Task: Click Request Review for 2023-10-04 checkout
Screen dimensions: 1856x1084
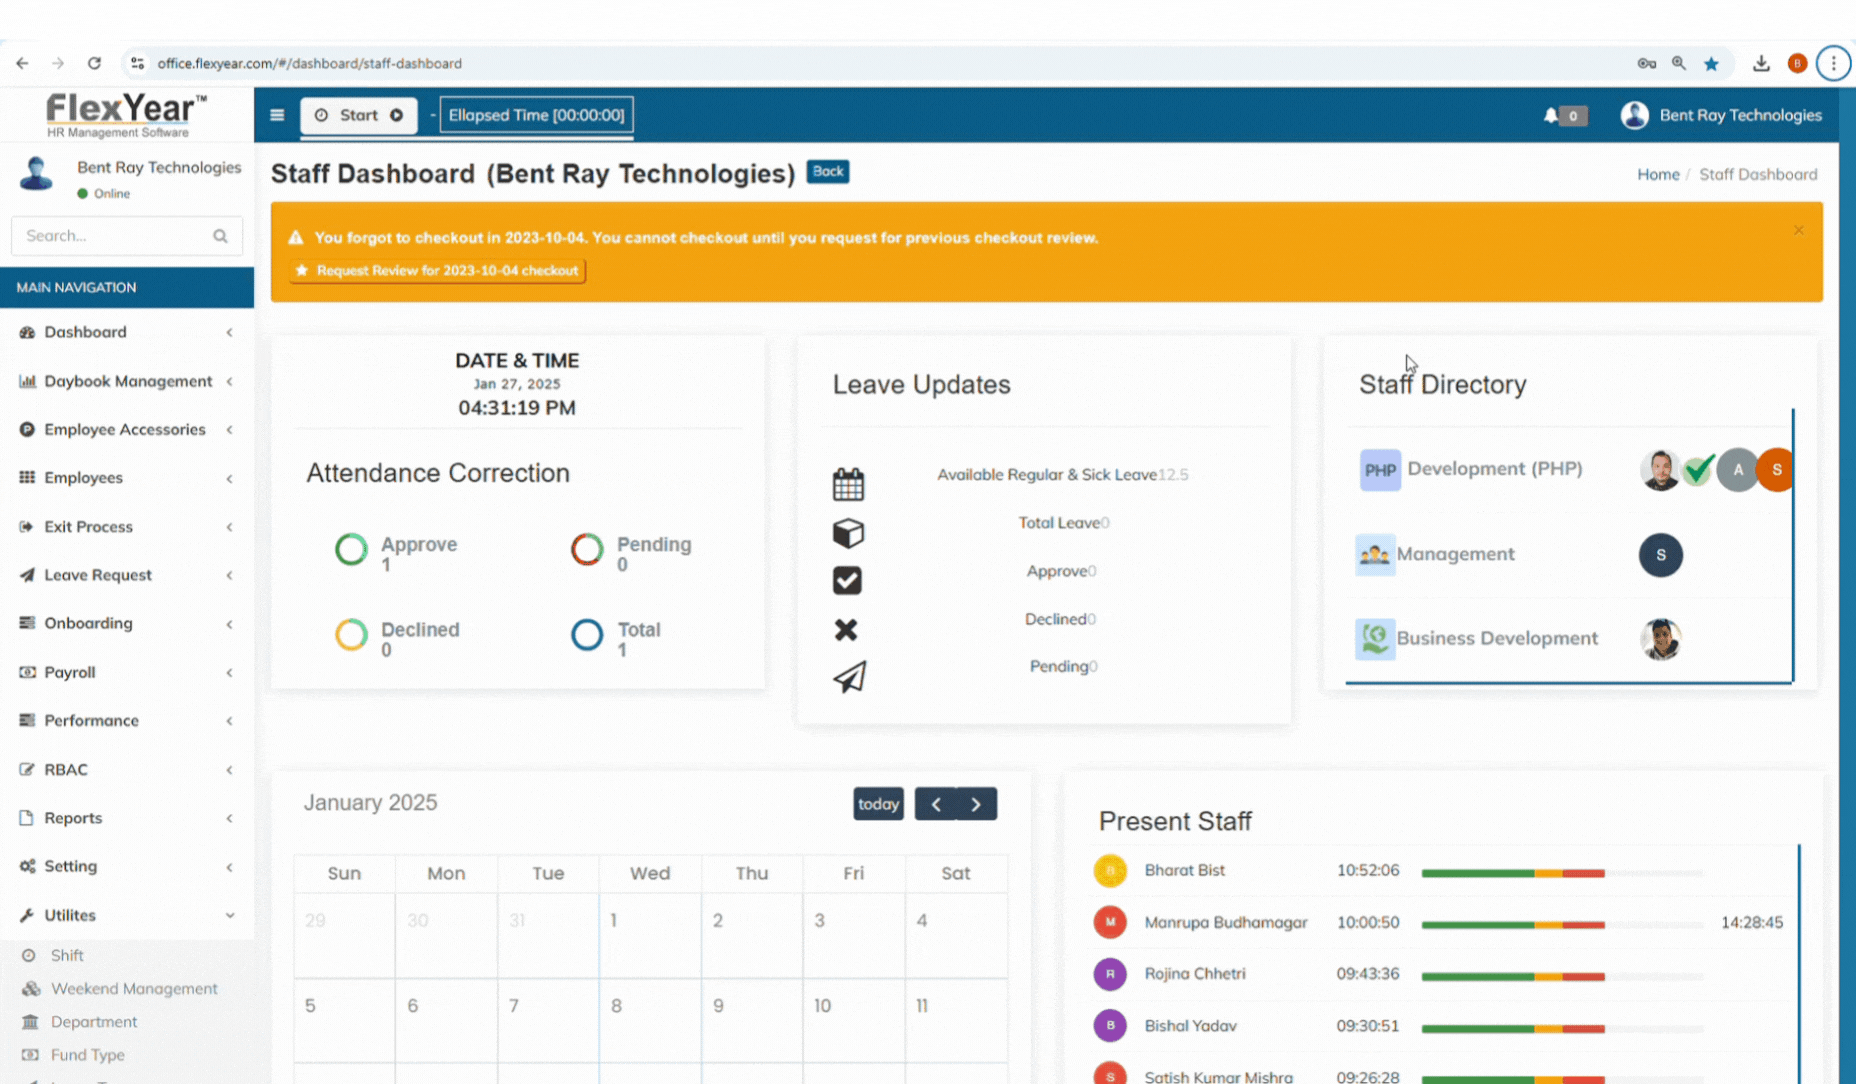Action: [438, 271]
